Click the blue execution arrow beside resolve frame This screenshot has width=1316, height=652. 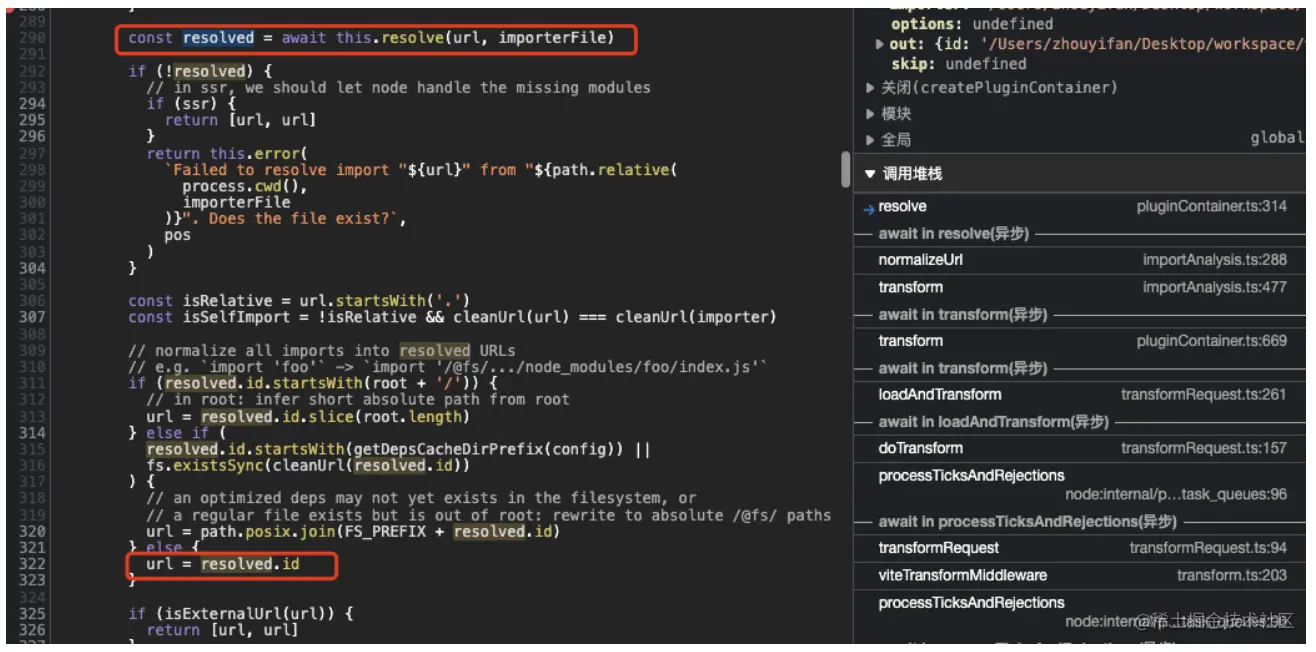coord(872,207)
